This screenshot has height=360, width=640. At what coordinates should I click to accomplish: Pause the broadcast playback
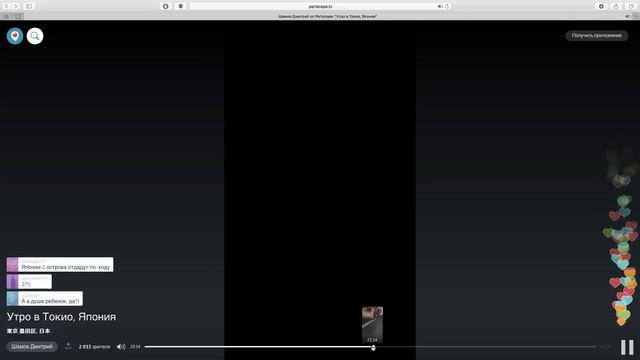tap(627, 347)
